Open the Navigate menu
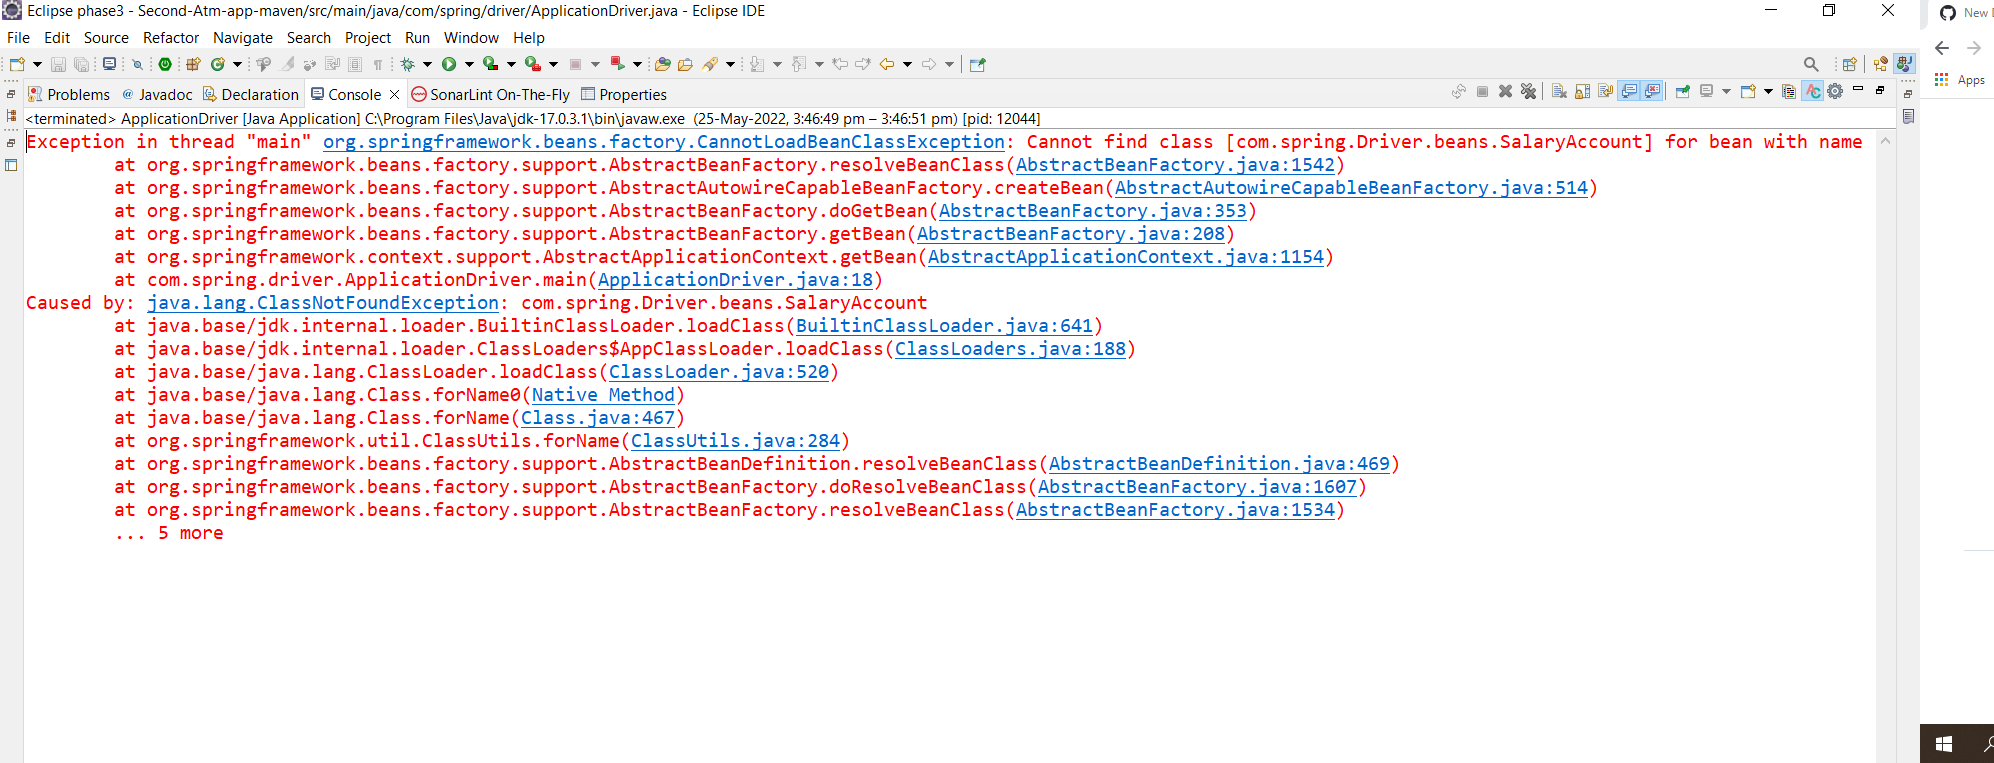The image size is (1994, 763). coord(243,38)
